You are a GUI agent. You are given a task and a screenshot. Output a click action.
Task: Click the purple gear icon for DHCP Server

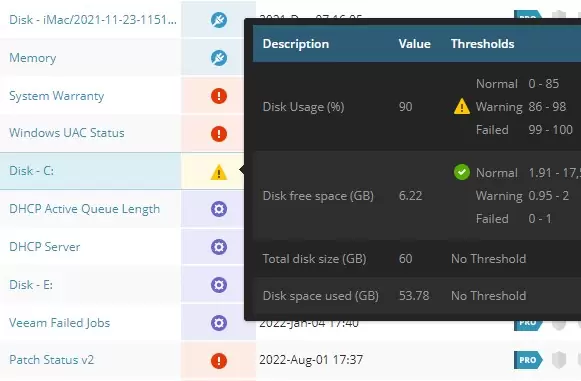pos(219,247)
